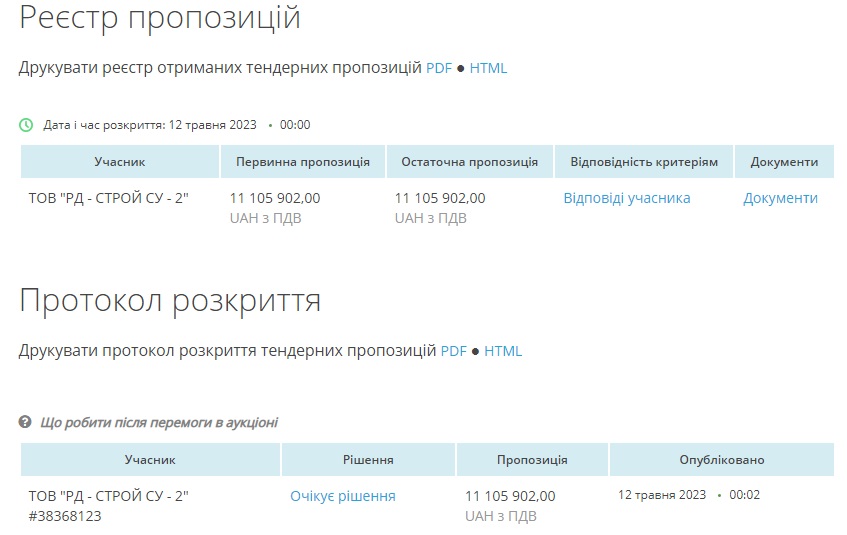Click 'UAH з ПДВ' under initial proposal

point(265,218)
